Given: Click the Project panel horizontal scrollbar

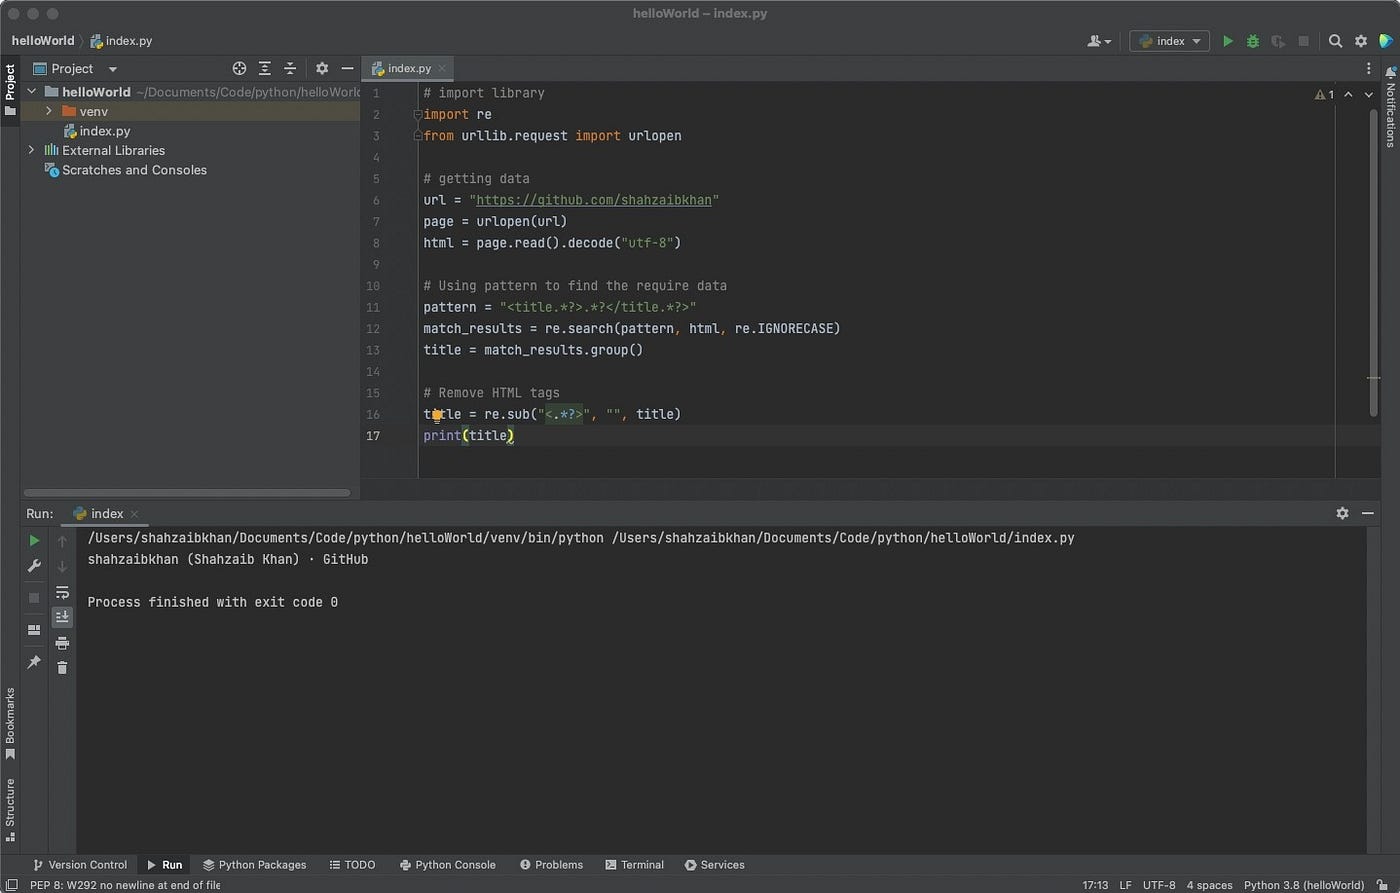Looking at the screenshot, I should pyautogui.click(x=187, y=493).
